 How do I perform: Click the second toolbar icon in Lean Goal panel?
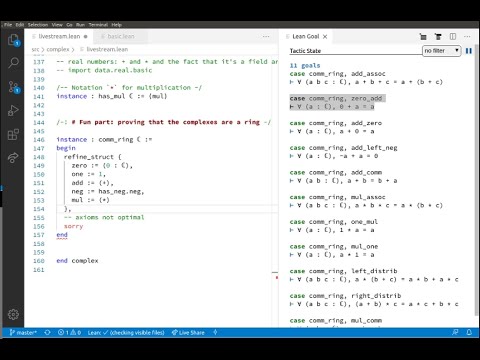click(x=438, y=37)
